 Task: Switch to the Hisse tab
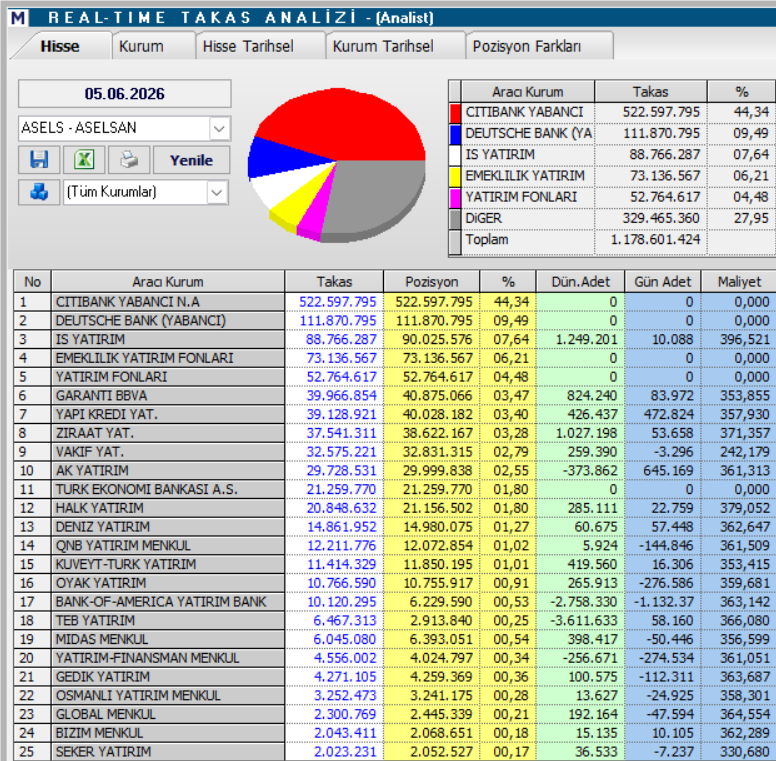(x=60, y=47)
